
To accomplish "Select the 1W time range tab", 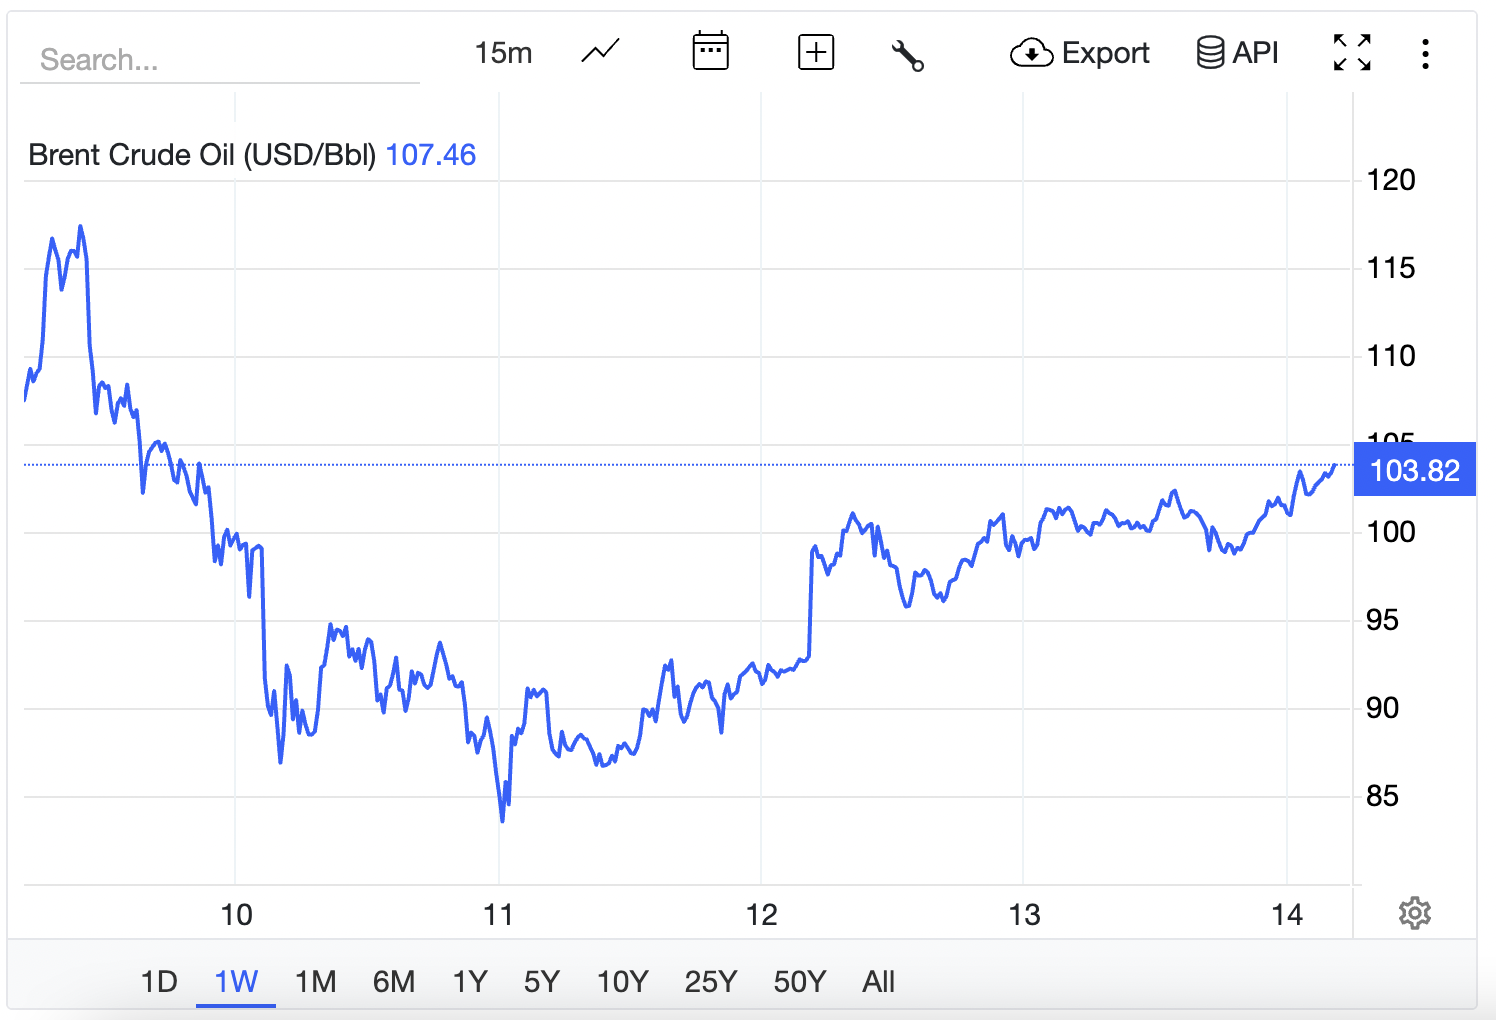I will (x=236, y=981).
